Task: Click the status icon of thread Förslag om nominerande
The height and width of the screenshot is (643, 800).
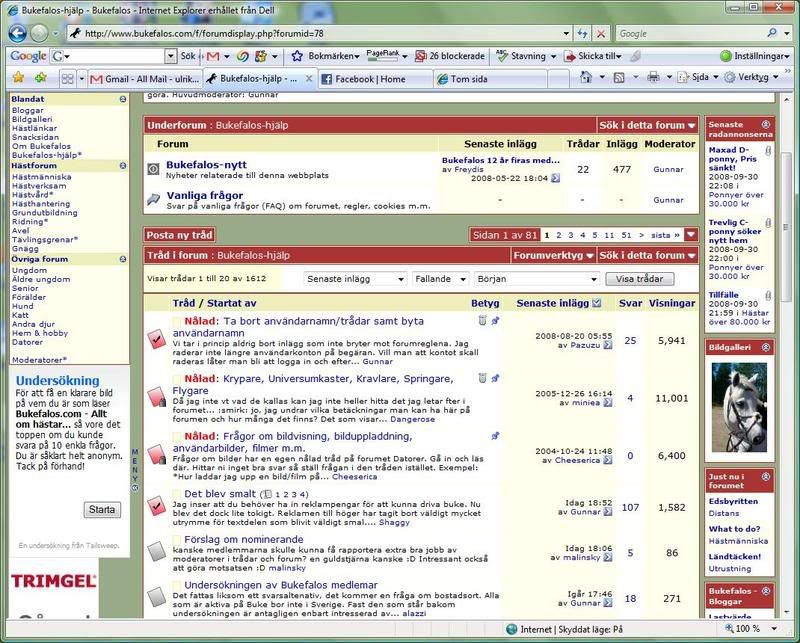Action: 157,551
